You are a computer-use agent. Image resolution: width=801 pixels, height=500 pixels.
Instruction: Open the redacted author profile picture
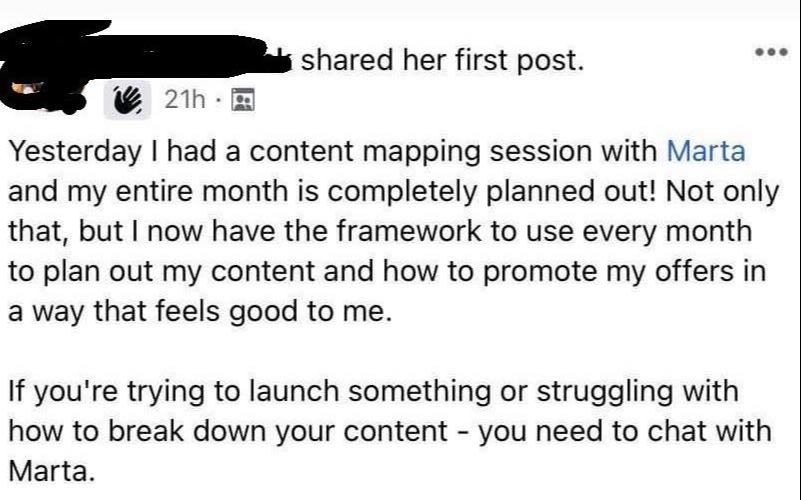pyautogui.click(x=43, y=94)
